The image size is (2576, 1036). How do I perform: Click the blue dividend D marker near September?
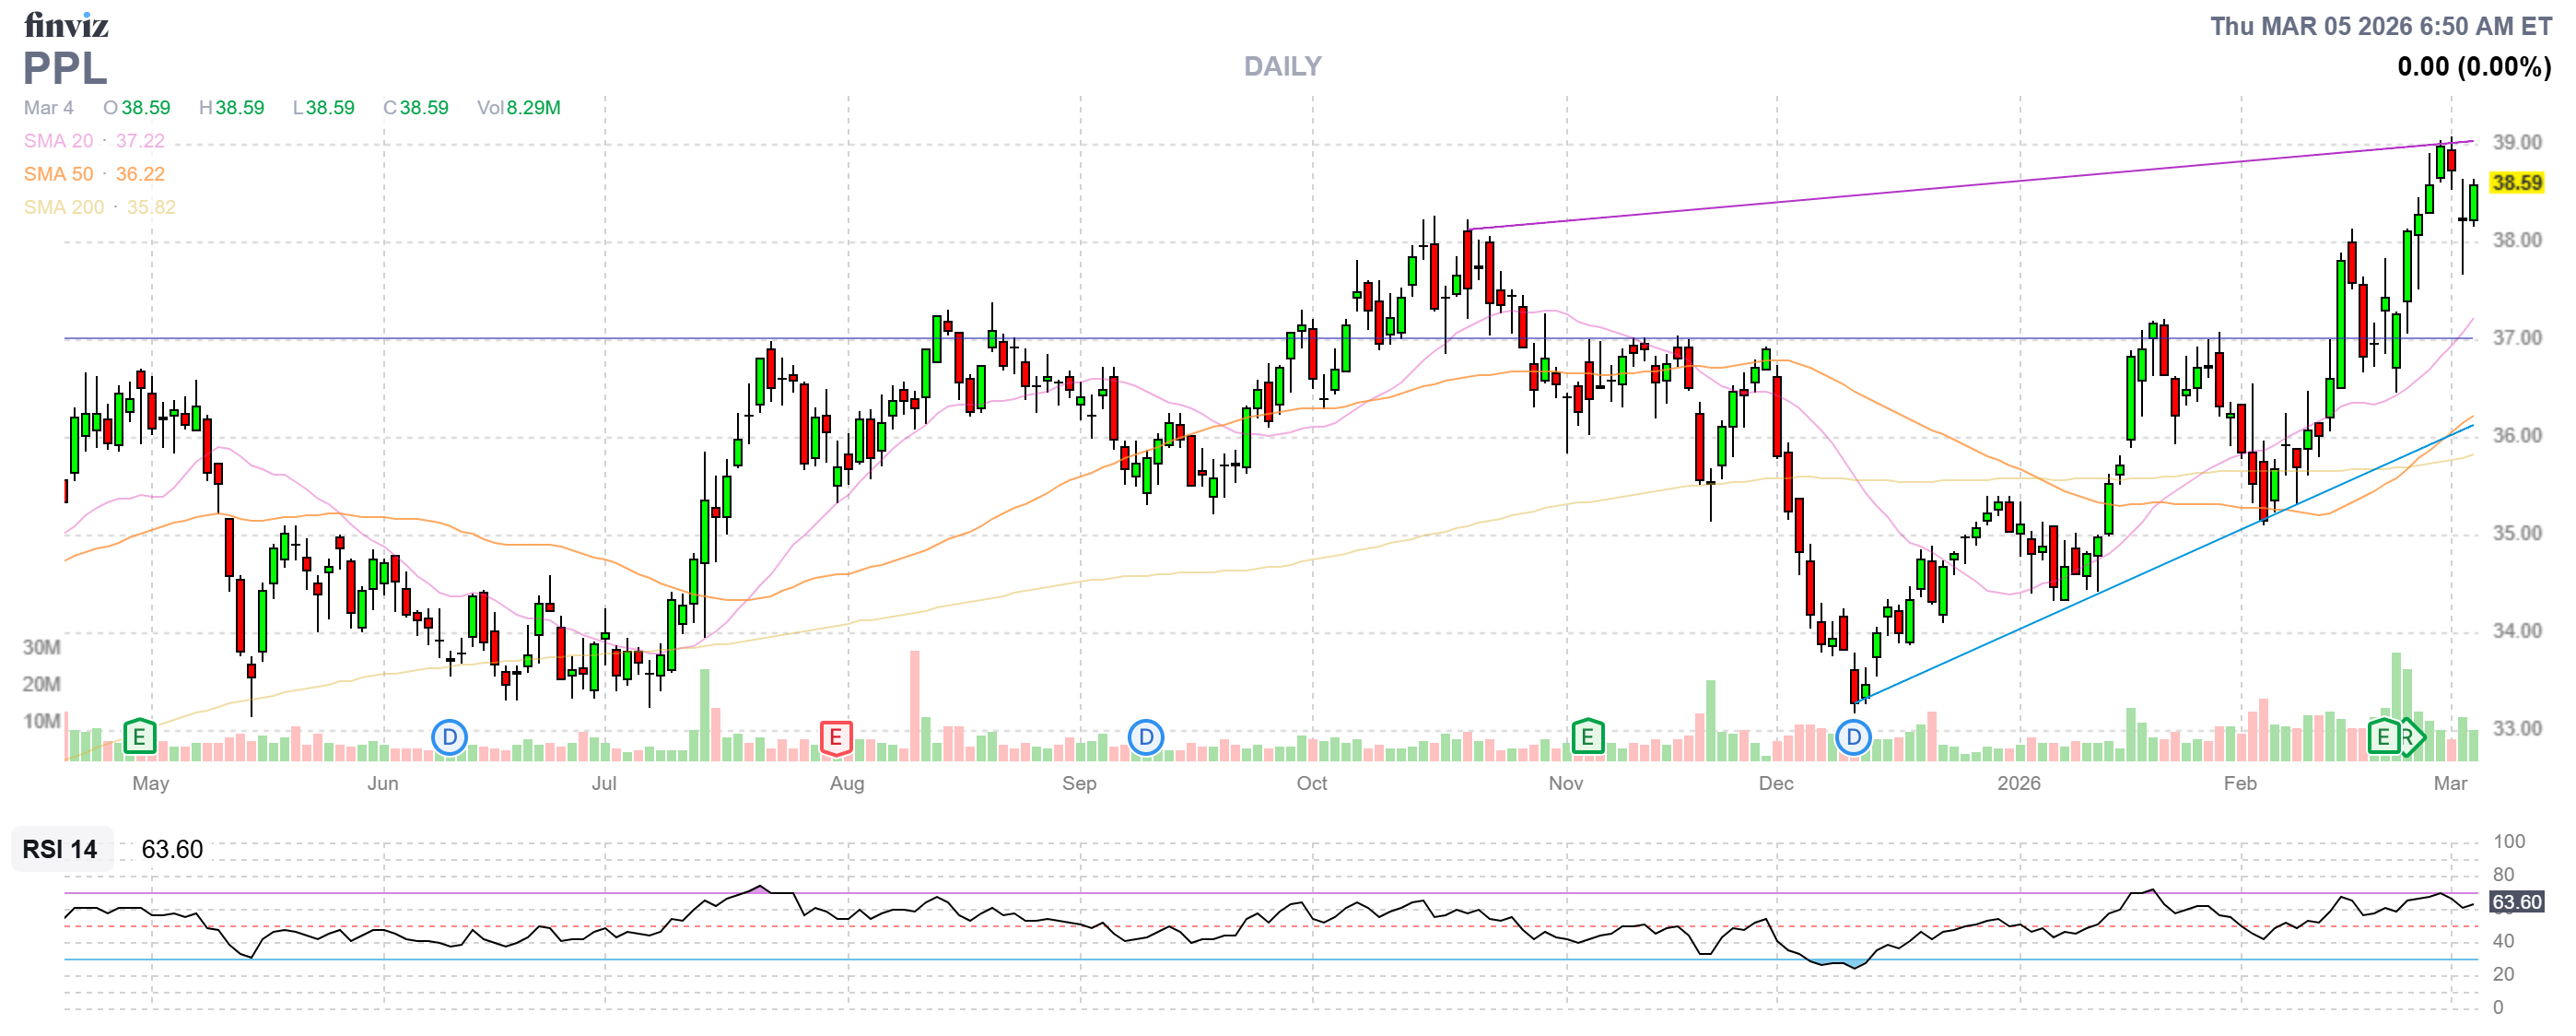point(1145,738)
